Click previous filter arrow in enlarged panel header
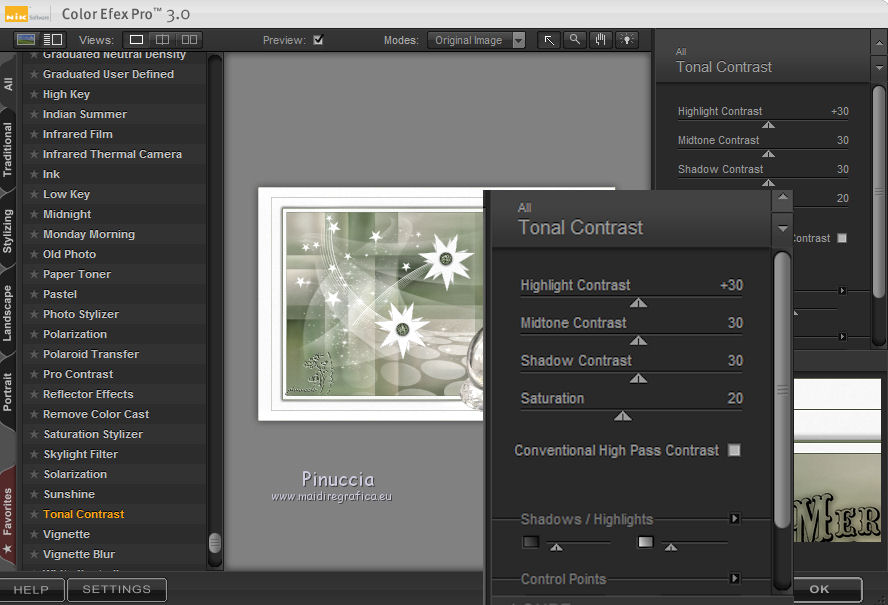Image resolution: width=888 pixels, height=605 pixels. click(783, 197)
